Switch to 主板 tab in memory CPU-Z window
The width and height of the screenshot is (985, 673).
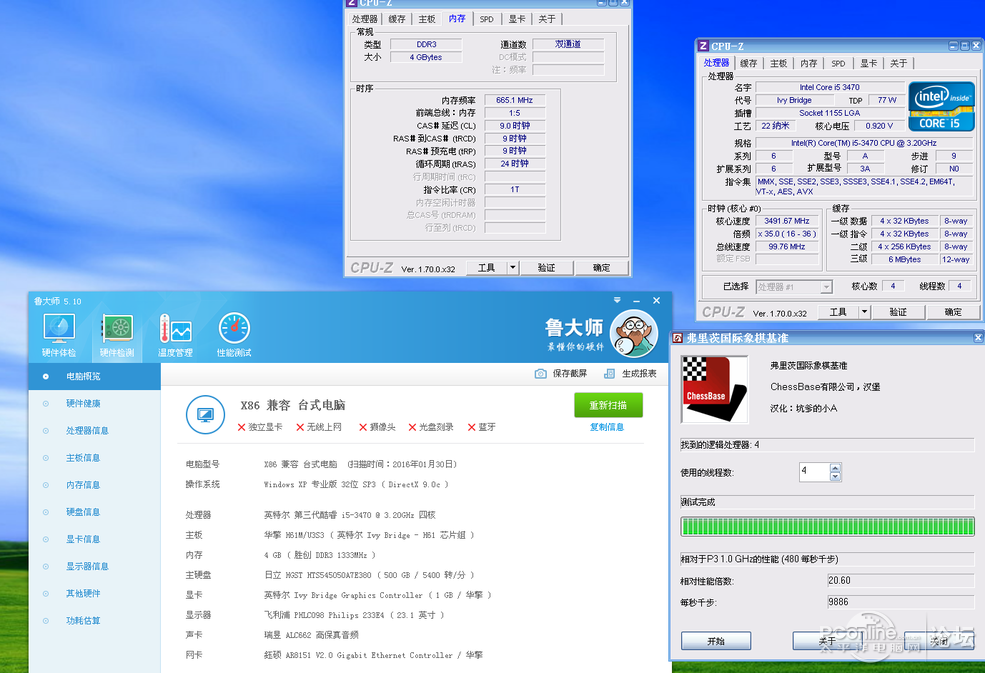pos(427,19)
